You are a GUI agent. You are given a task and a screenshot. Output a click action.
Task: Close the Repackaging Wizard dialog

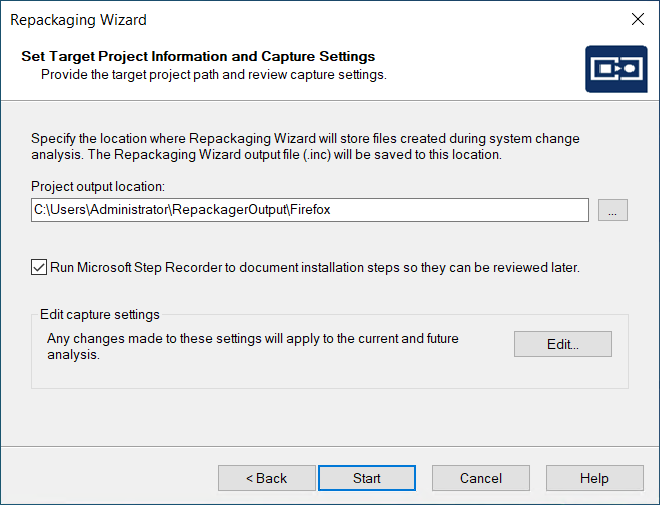[637, 19]
